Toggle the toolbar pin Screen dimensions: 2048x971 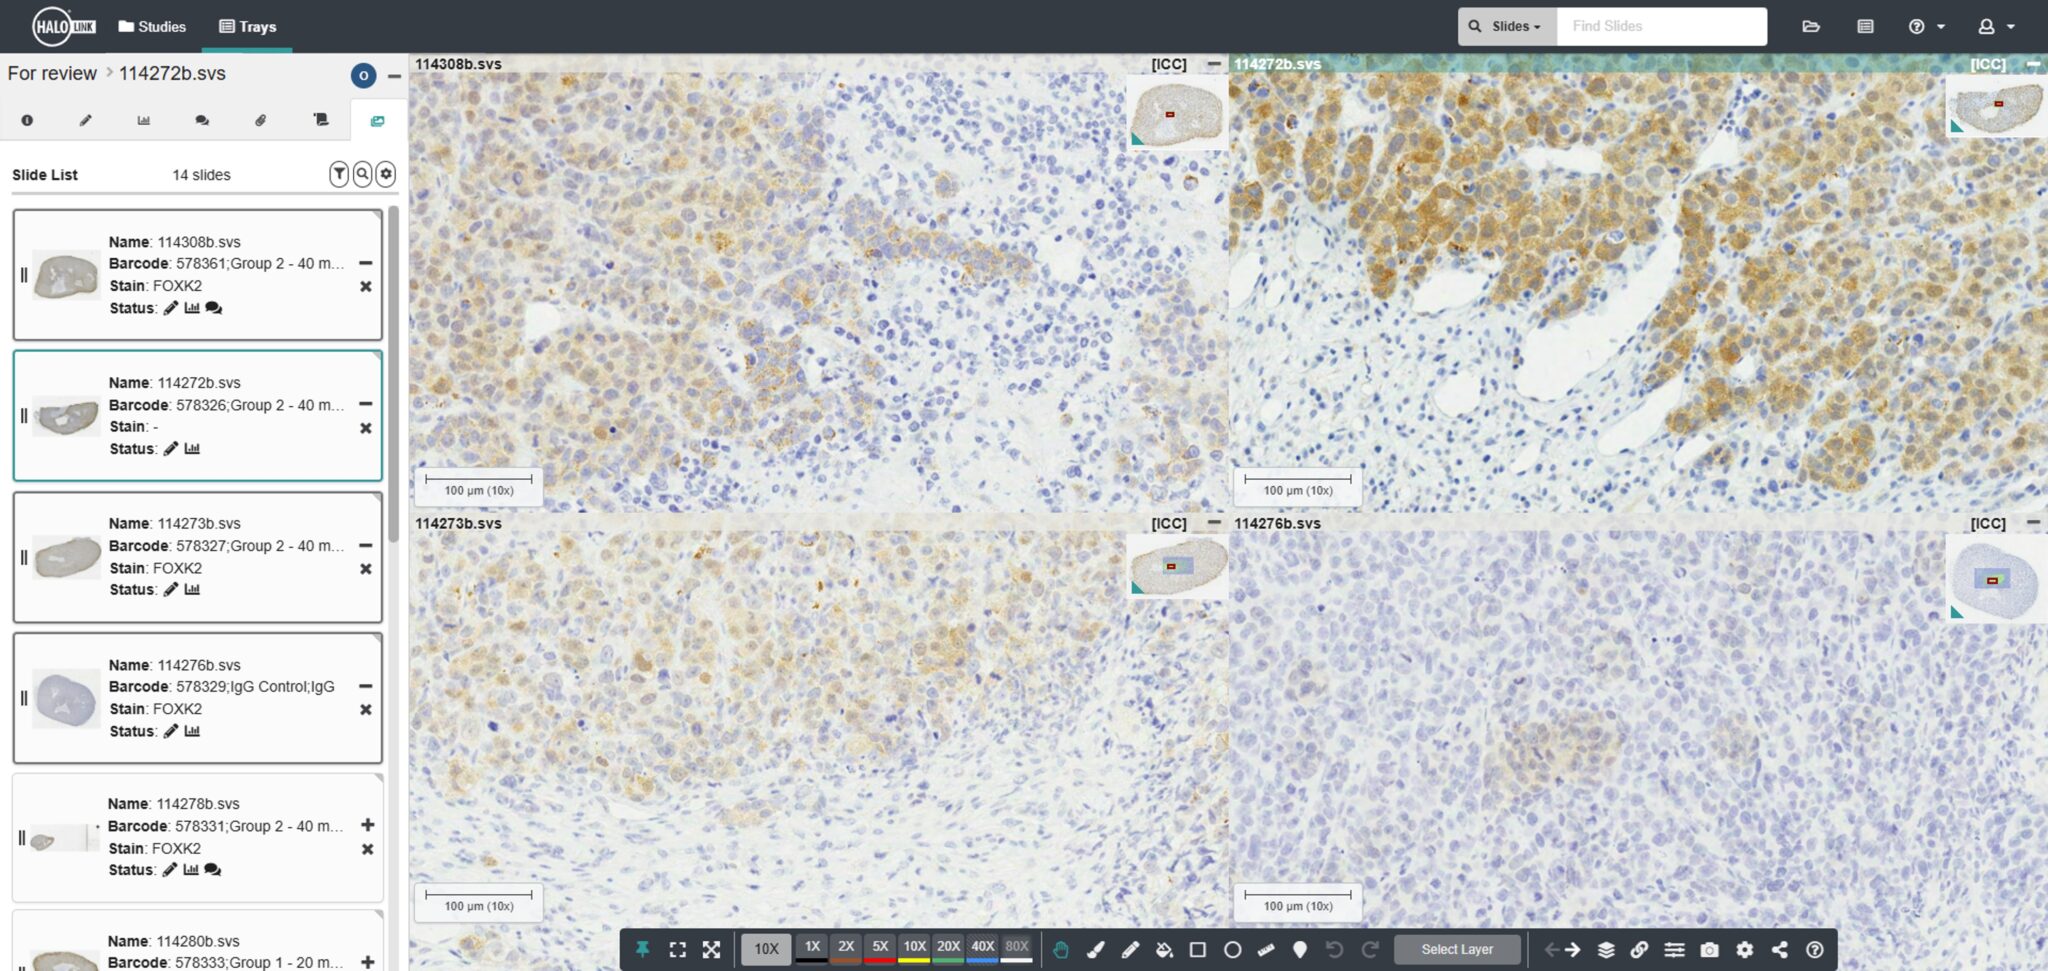(643, 948)
